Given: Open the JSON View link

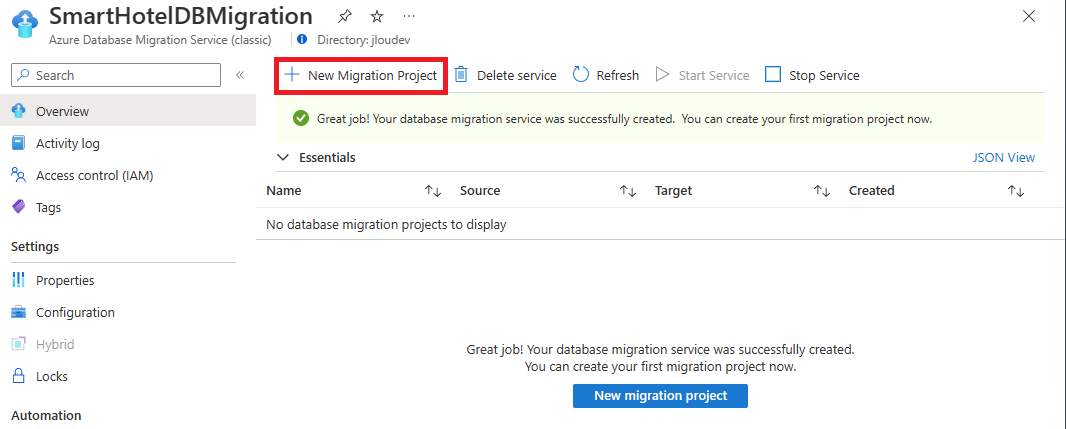Looking at the screenshot, I should pos(1004,158).
